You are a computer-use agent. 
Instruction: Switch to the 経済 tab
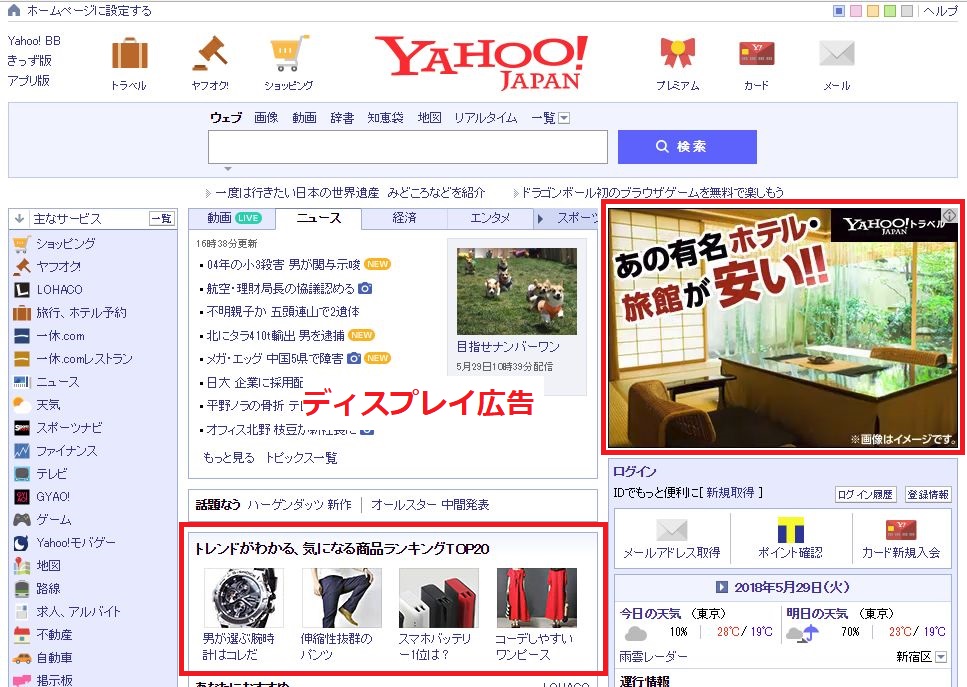tap(404, 218)
